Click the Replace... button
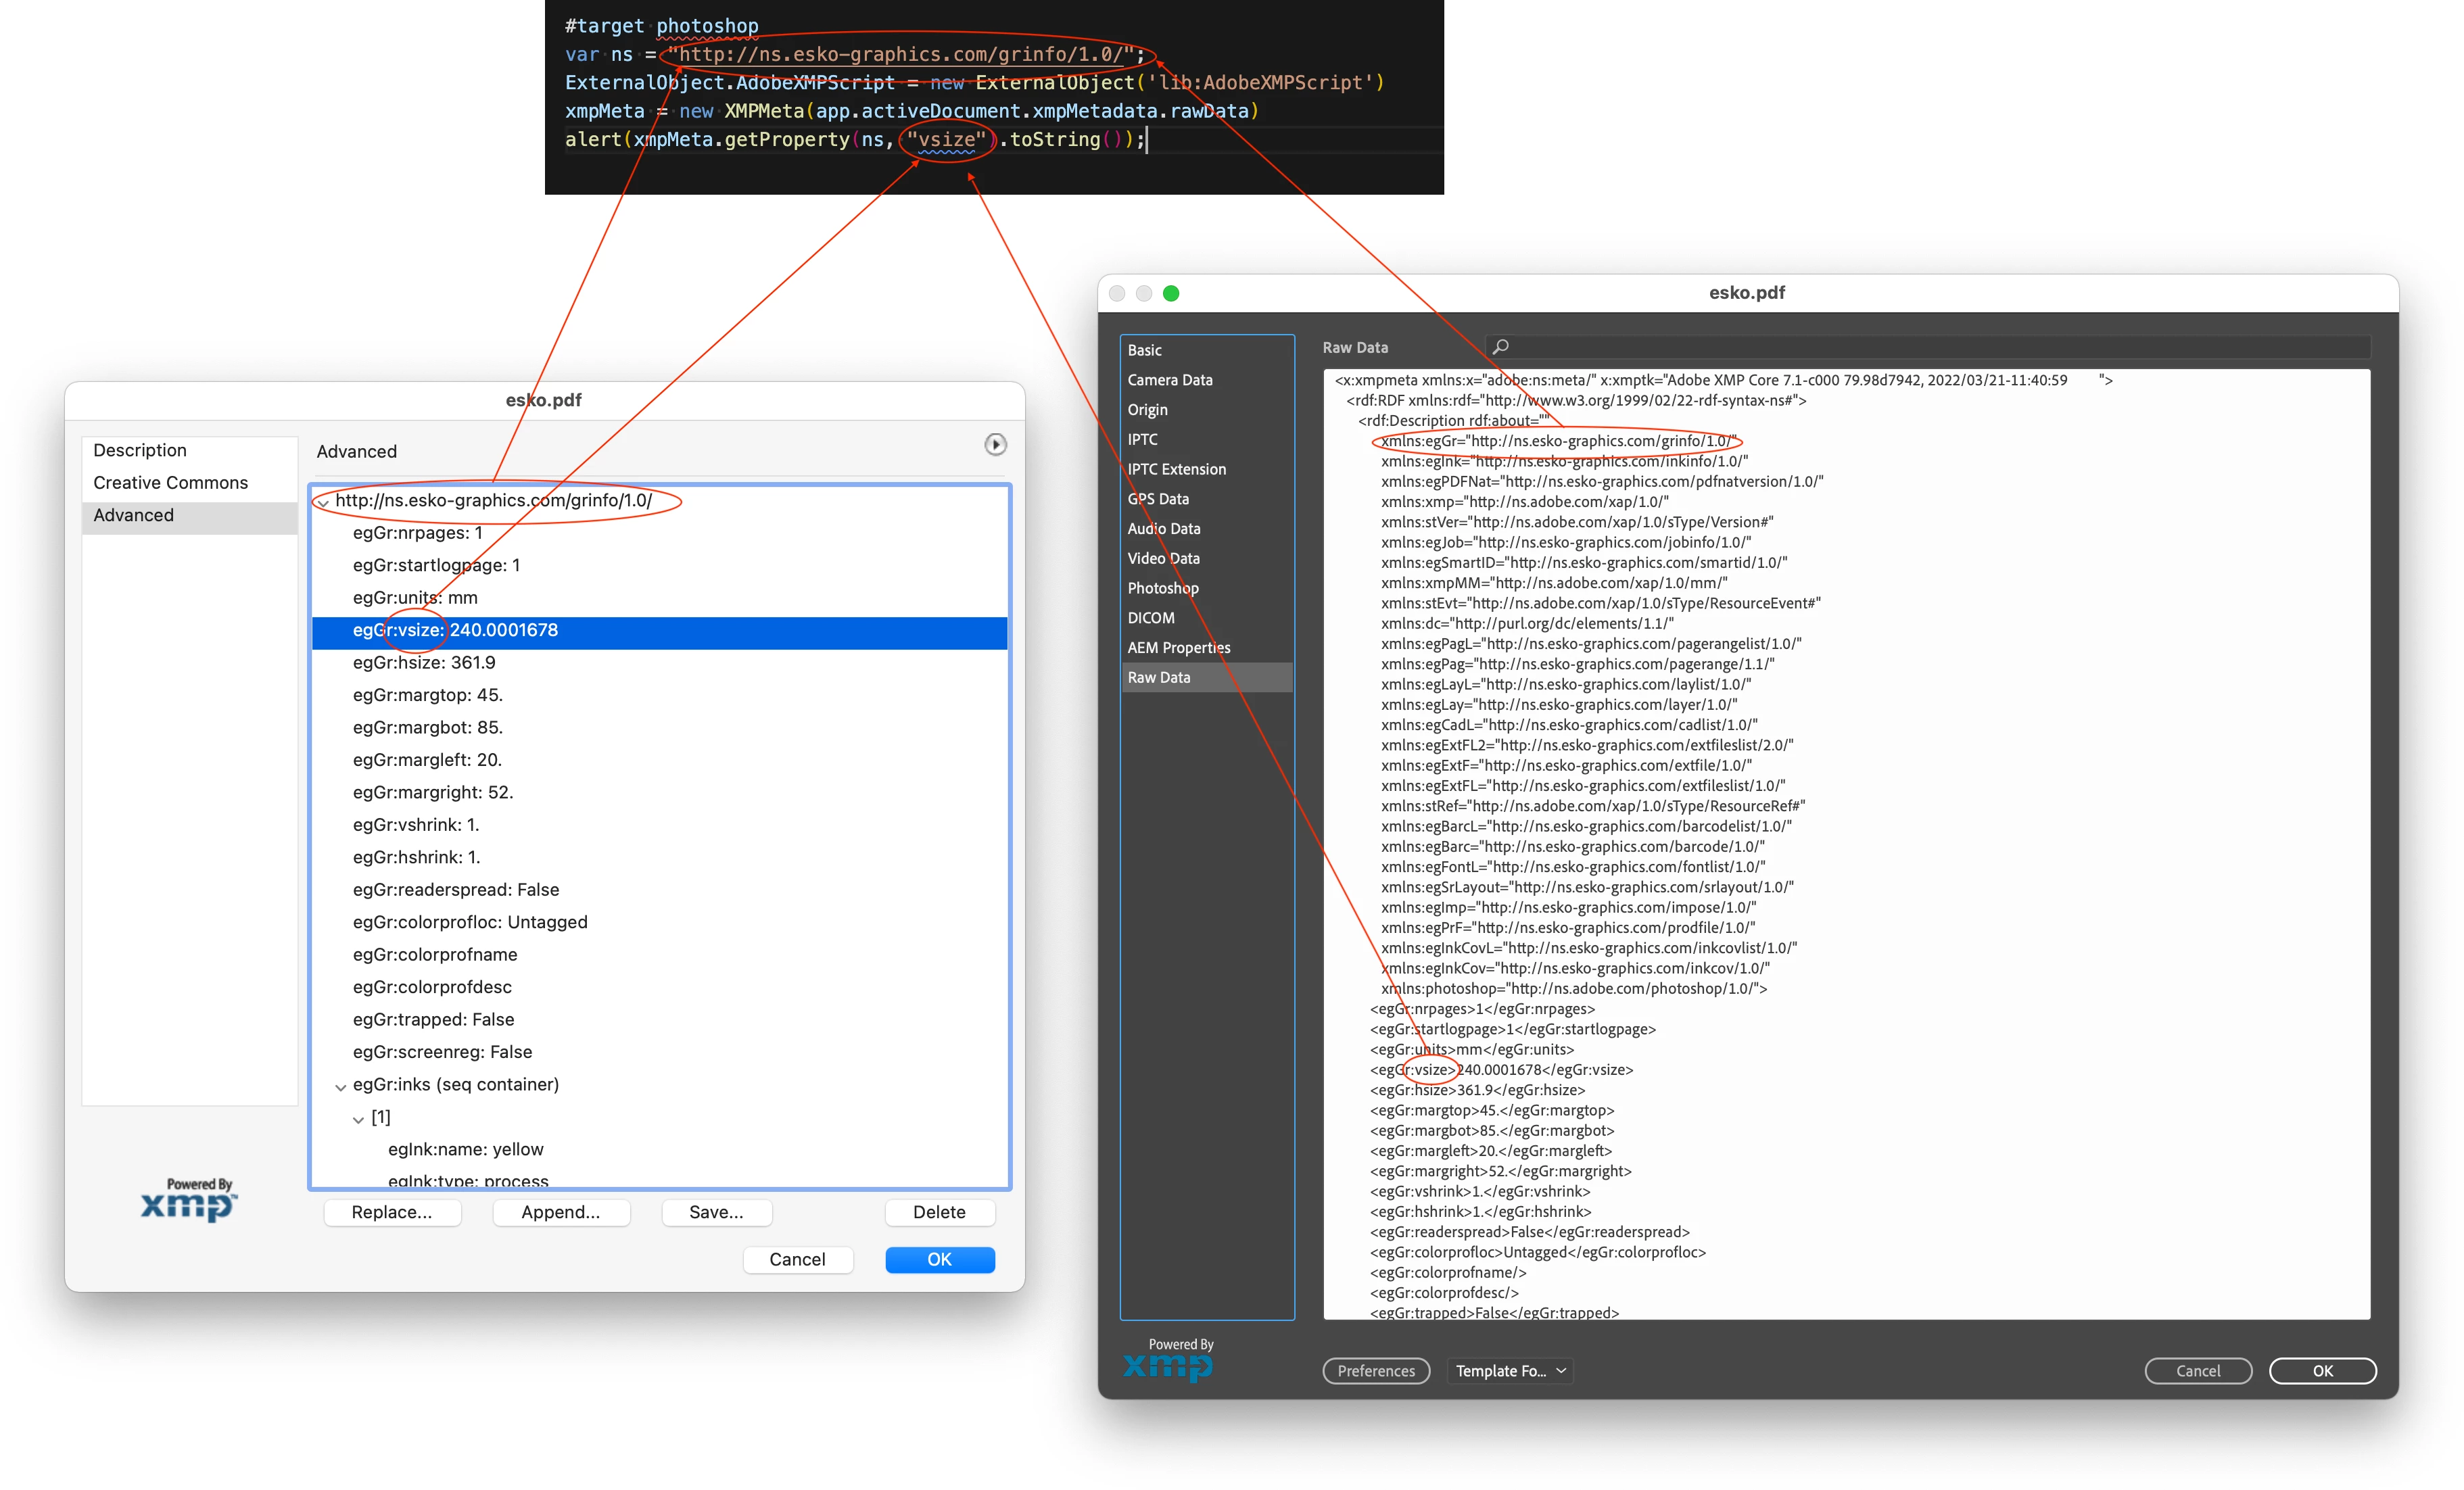The width and height of the screenshot is (2464, 1490). 392,1212
